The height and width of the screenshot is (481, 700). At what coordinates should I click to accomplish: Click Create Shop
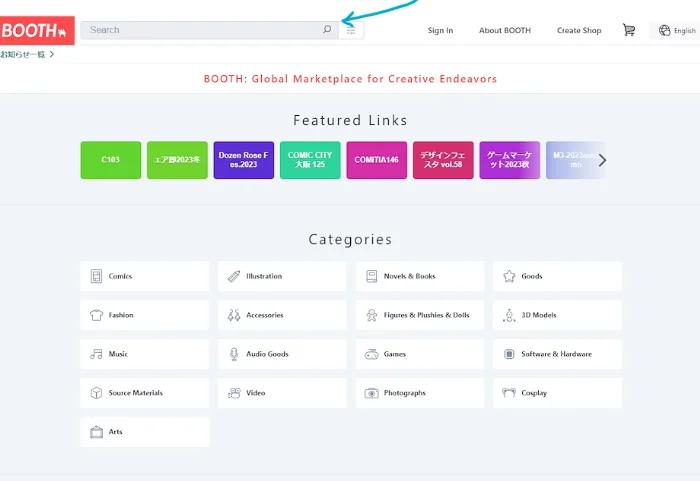[x=579, y=30]
